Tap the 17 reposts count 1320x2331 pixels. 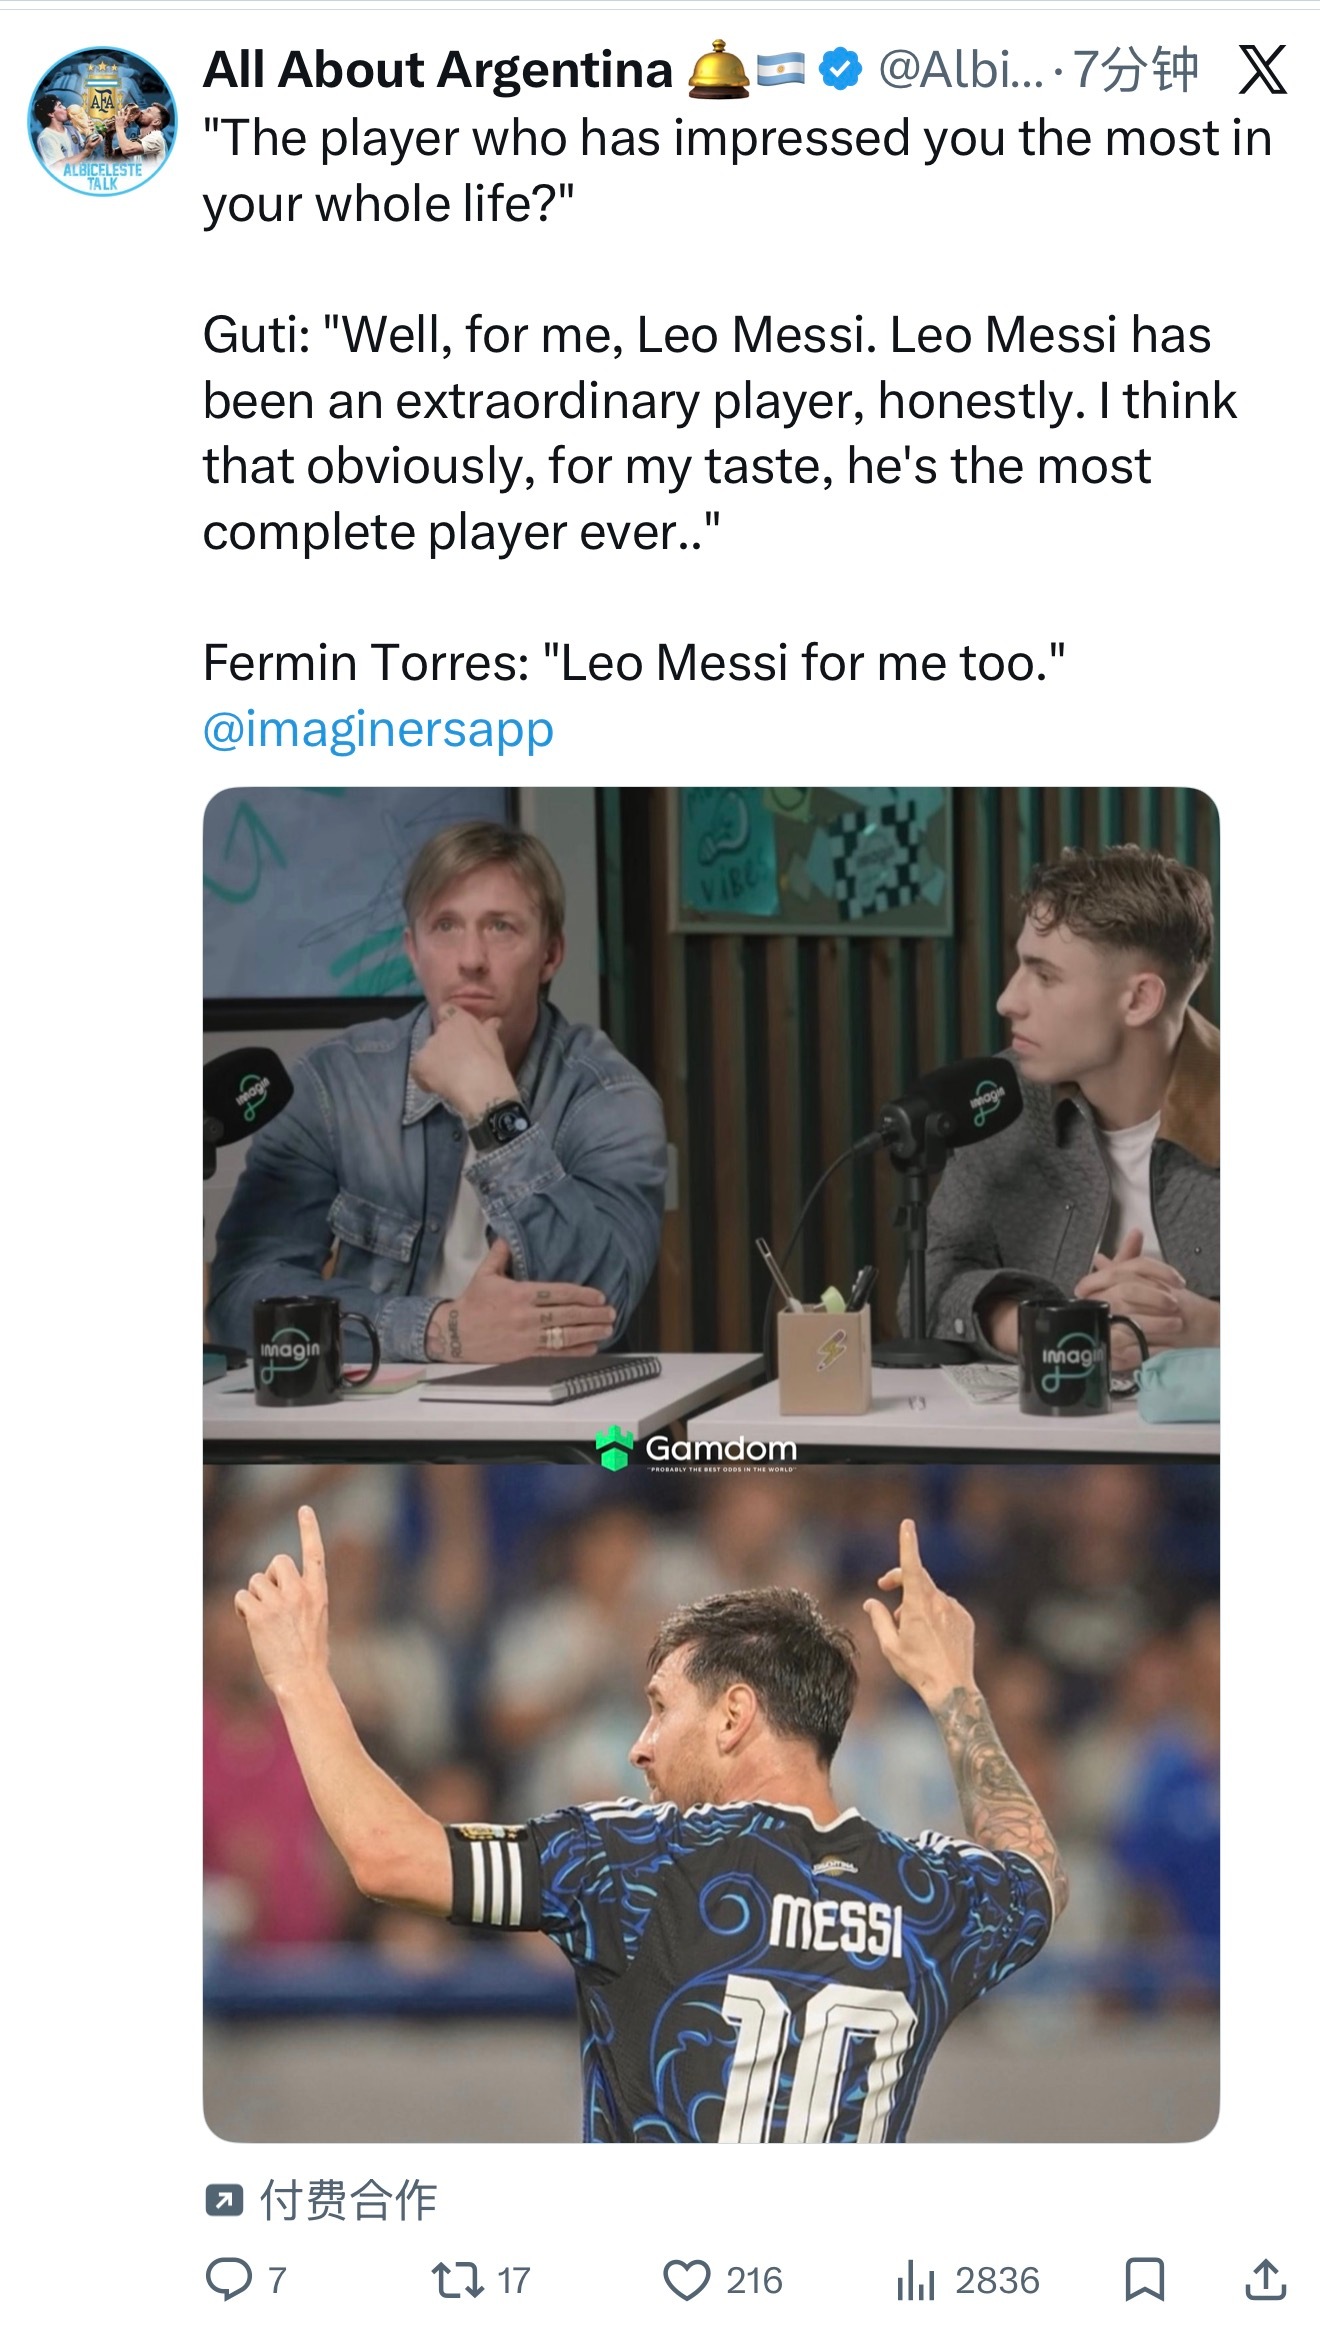[x=514, y=2280]
